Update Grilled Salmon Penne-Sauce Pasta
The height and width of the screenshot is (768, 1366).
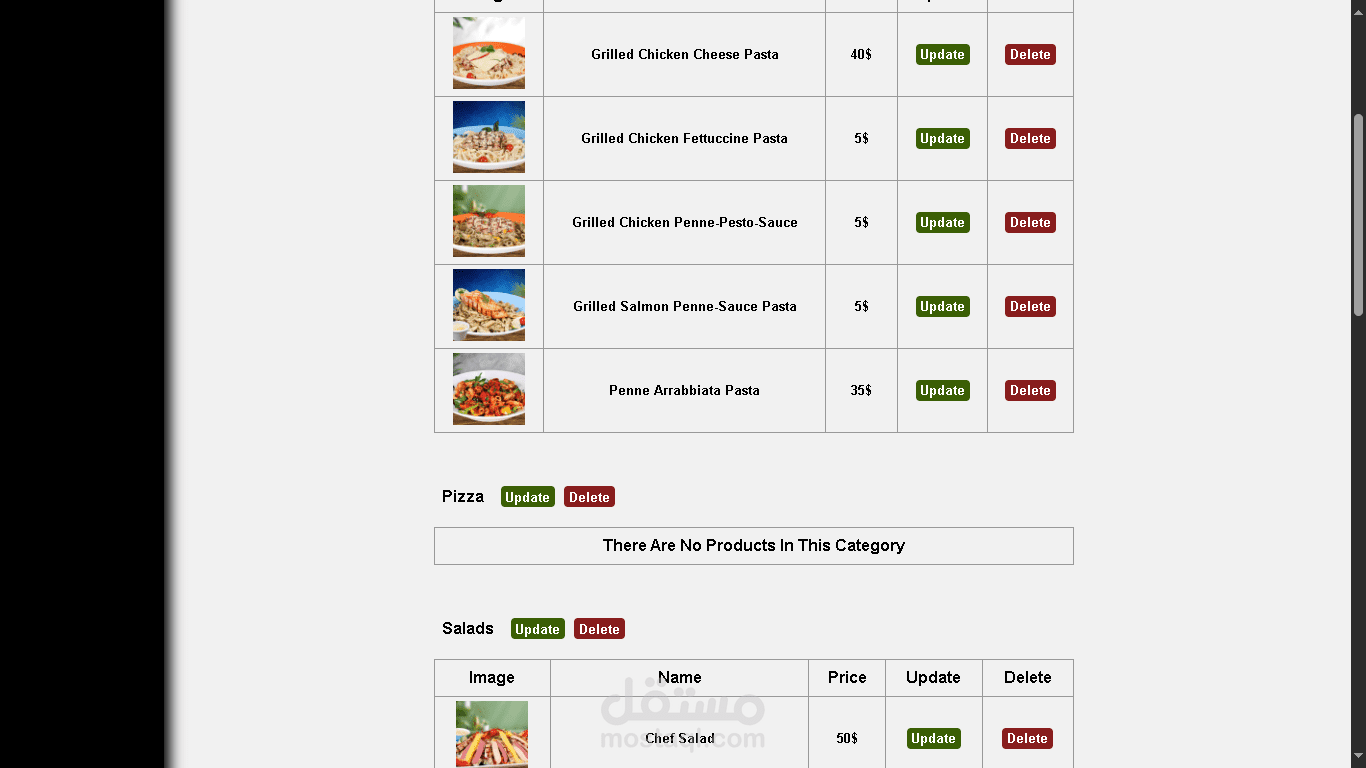942,307
